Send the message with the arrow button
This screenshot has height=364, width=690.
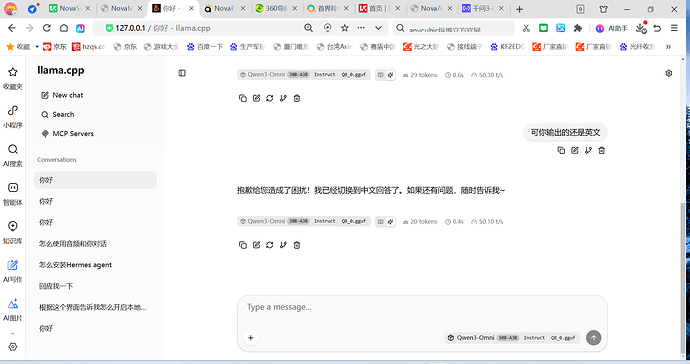click(593, 338)
